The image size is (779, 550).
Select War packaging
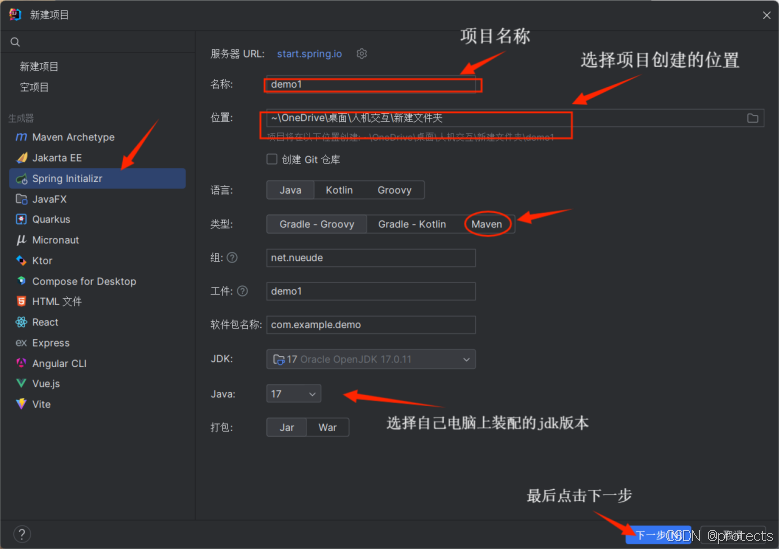pos(327,428)
